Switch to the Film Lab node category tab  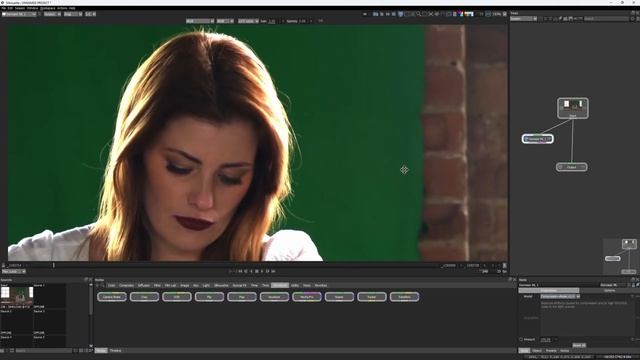[170, 285]
